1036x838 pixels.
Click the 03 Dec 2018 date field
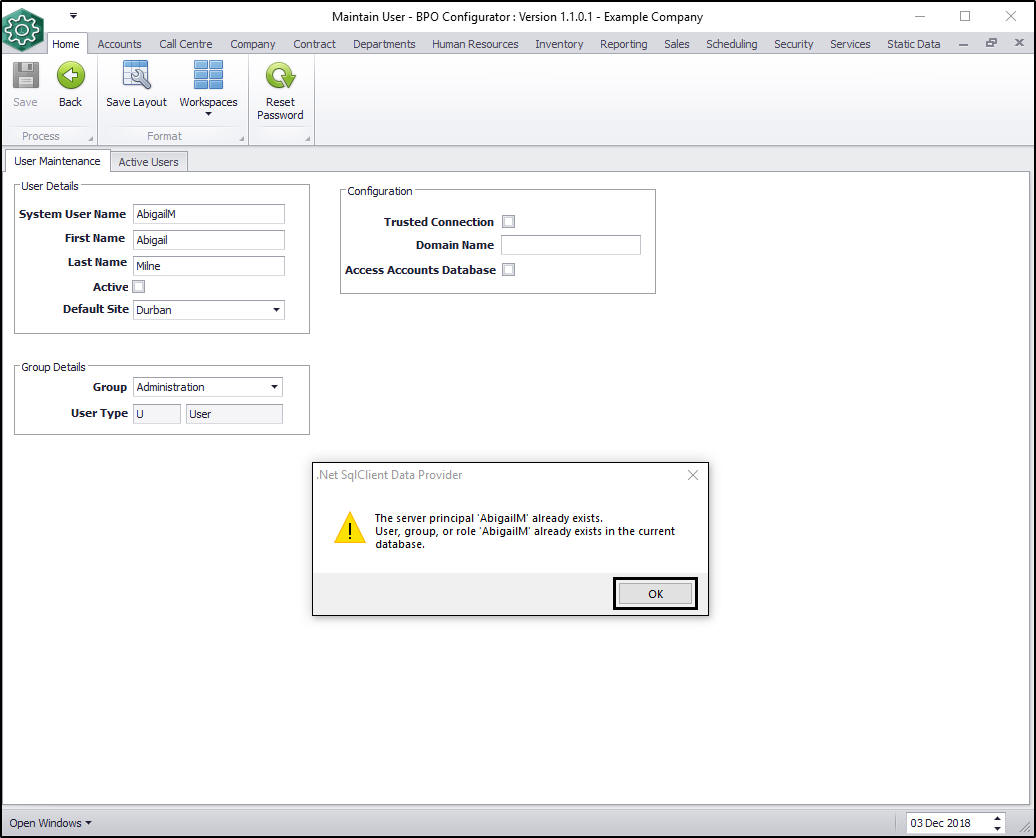[x=947, y=823]
